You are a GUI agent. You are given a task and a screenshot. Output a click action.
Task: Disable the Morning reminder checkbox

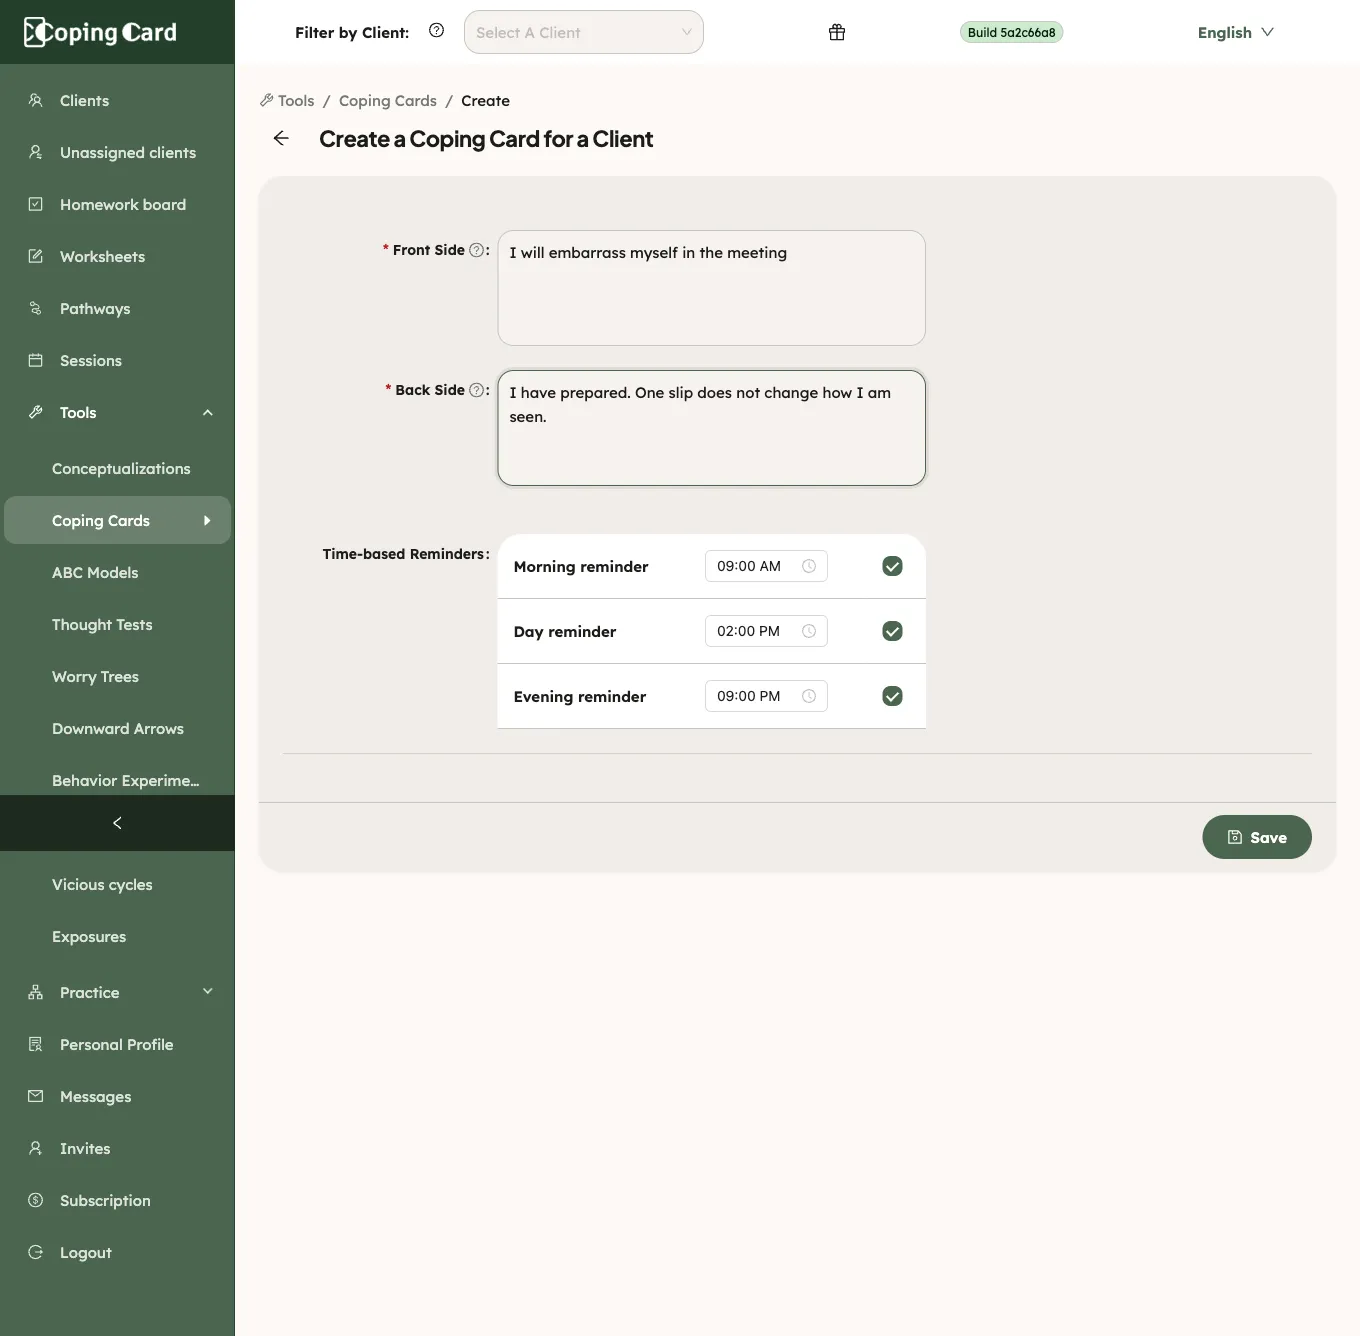click(x=893, y=566)
